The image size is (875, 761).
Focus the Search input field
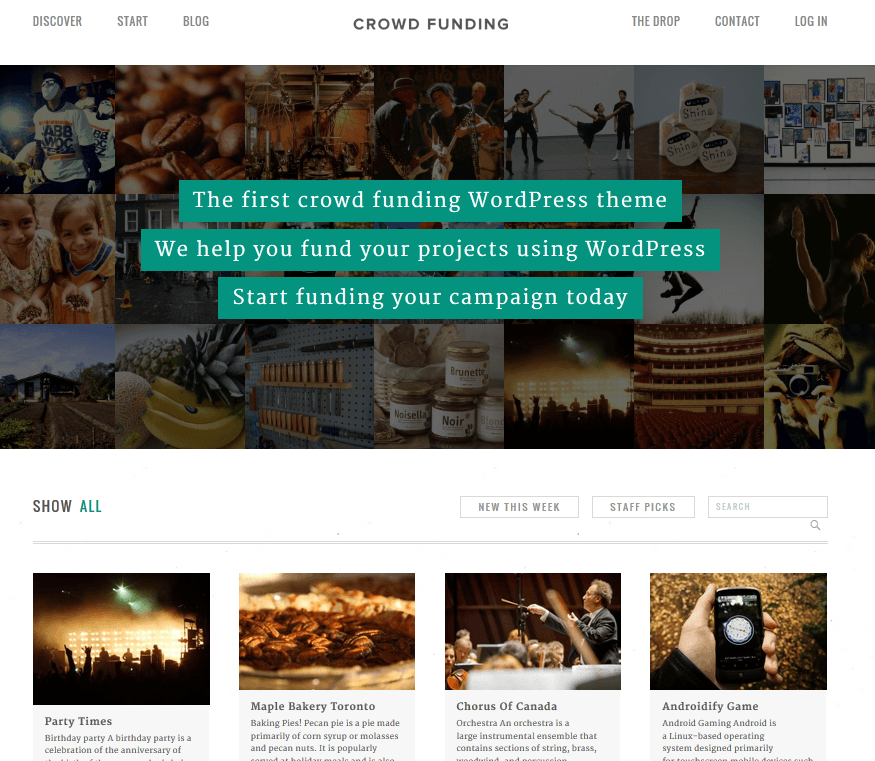tap(767, 507)
